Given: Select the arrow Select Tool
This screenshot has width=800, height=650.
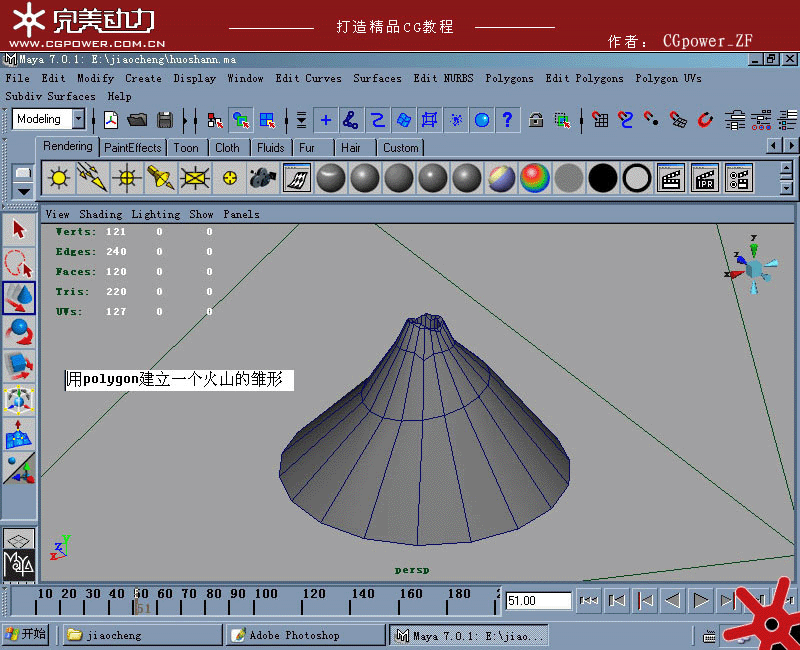Looking at the screenshot, I should (19, 230).
